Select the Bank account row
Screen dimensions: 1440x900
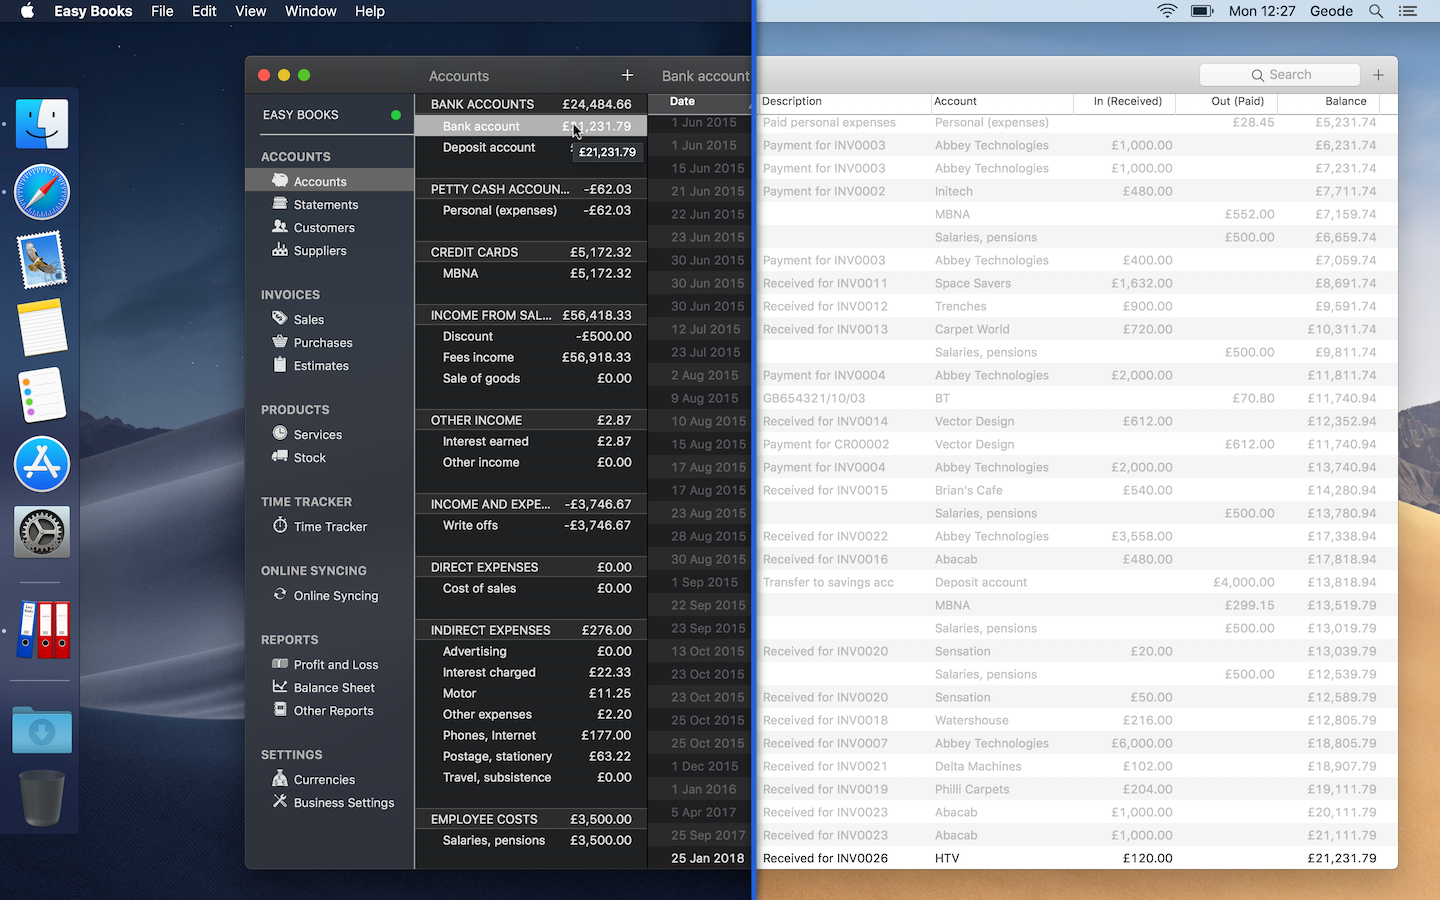(x=531, y=126)
